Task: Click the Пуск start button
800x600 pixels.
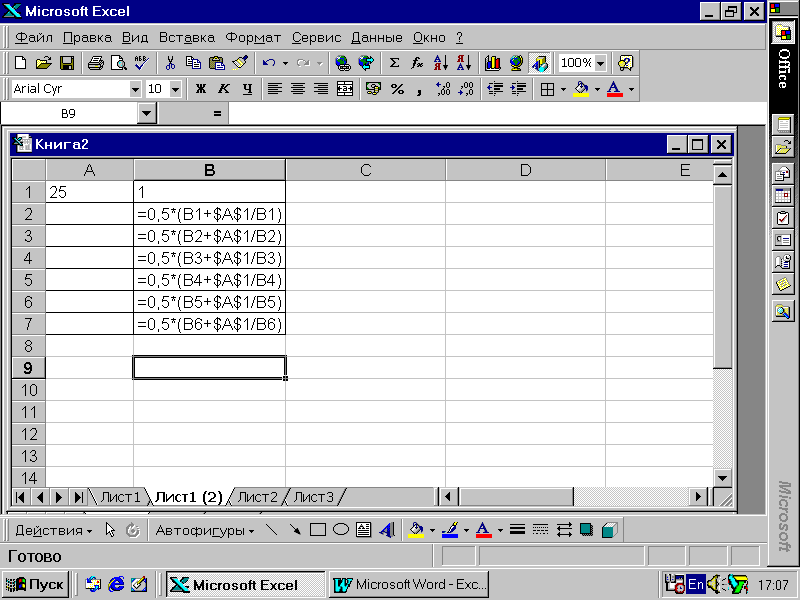Action: click(36, 584)
